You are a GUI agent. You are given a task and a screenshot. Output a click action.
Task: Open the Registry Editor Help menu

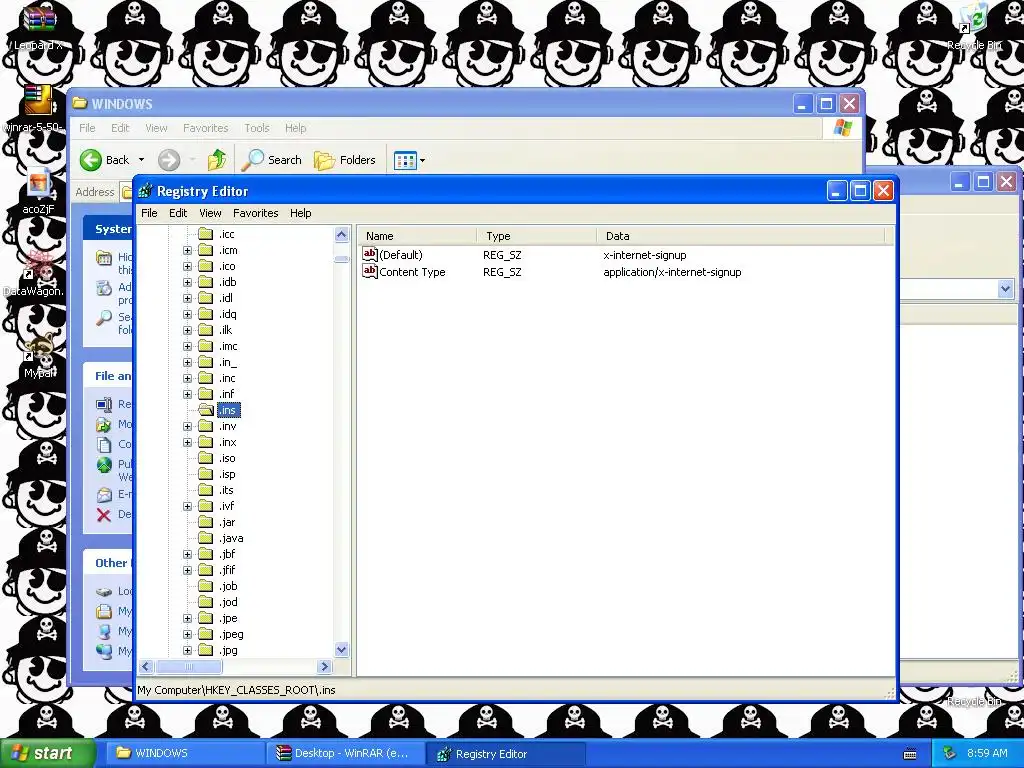(x=300, y=213)
